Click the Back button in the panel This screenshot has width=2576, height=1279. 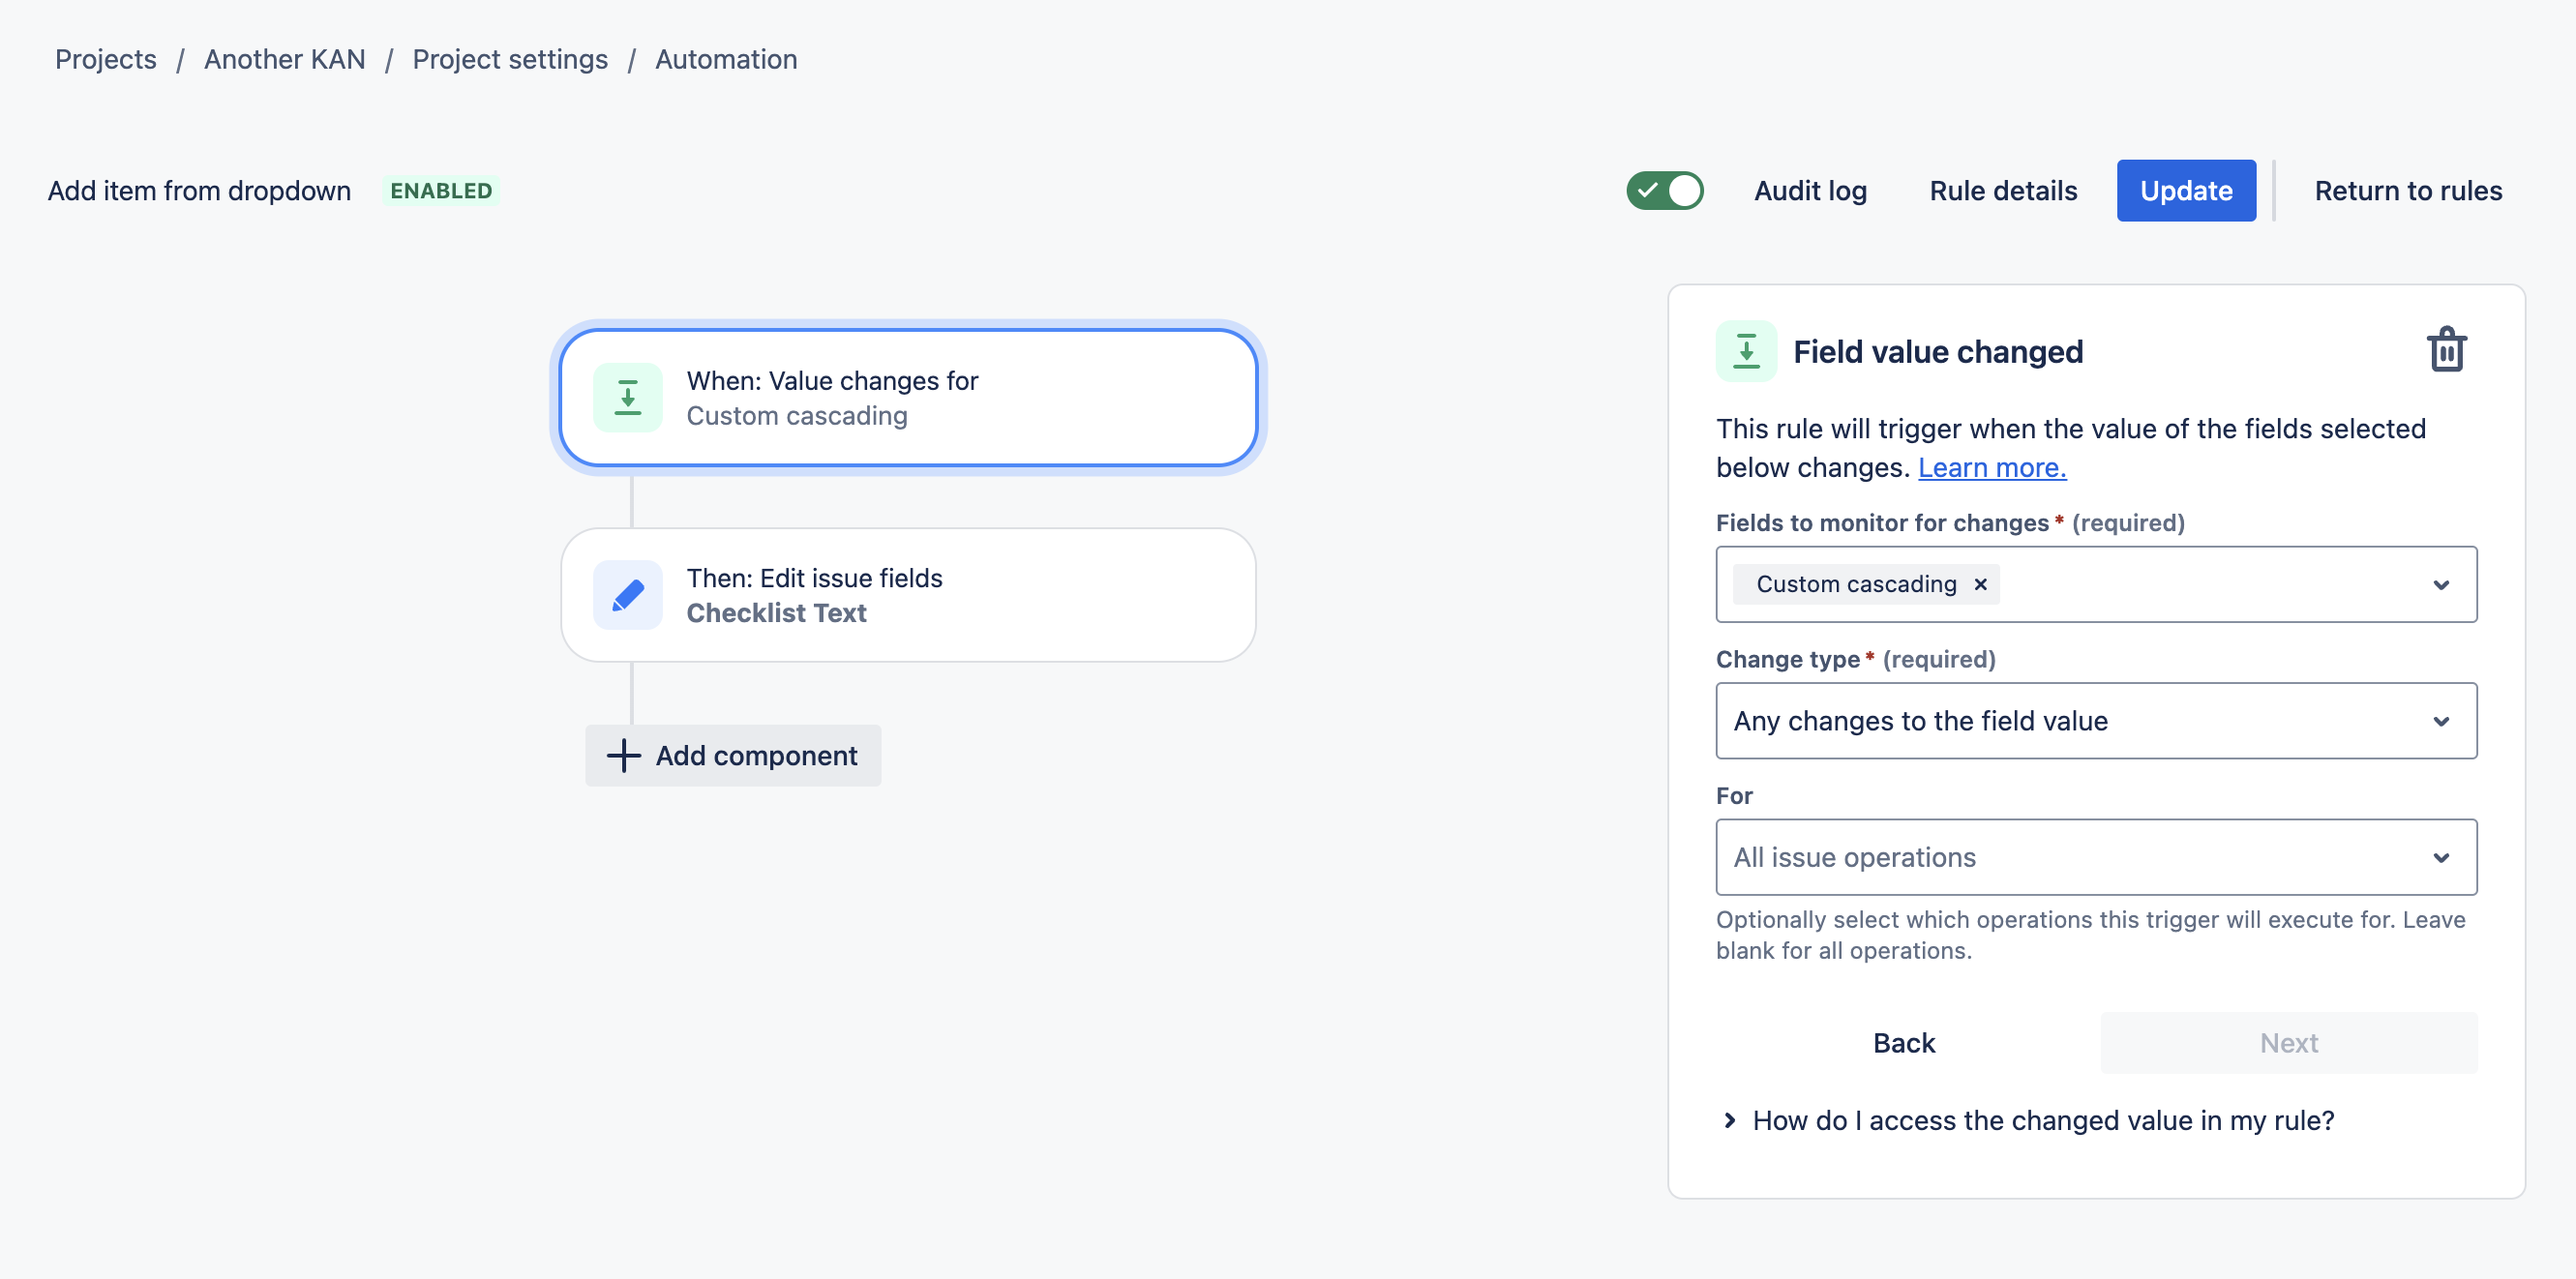click(1903, 1042)
